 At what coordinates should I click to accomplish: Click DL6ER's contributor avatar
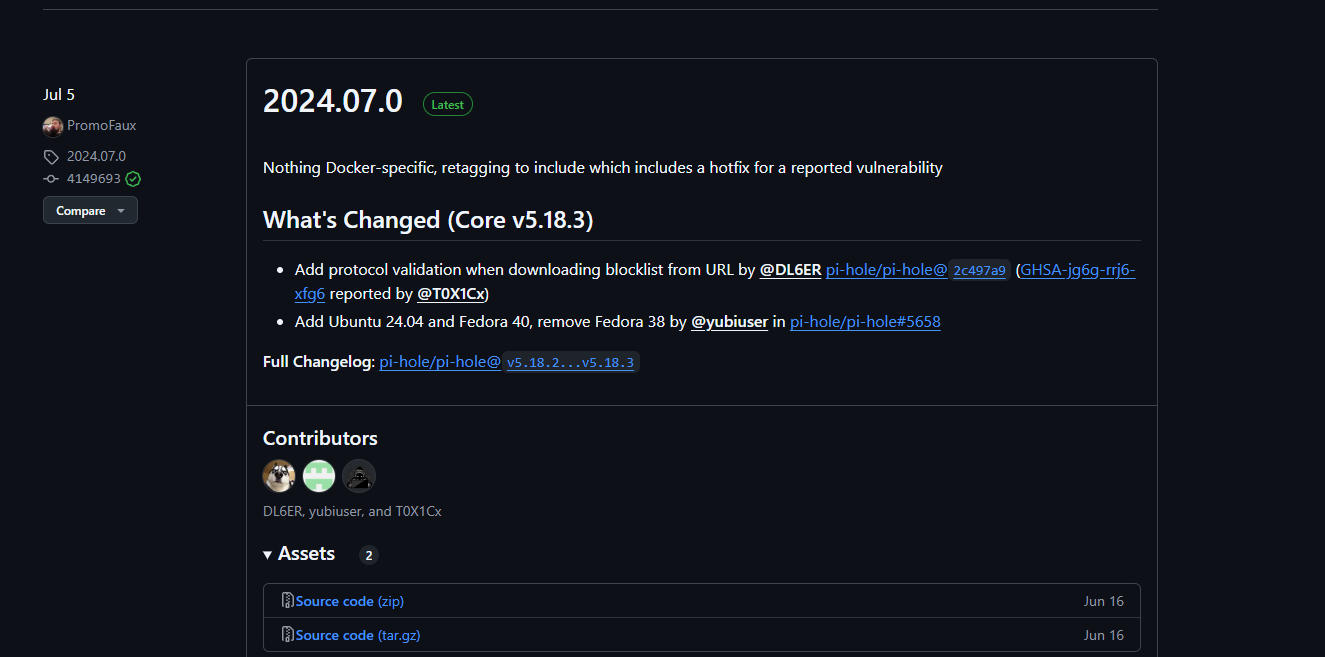tap(279, 475)
